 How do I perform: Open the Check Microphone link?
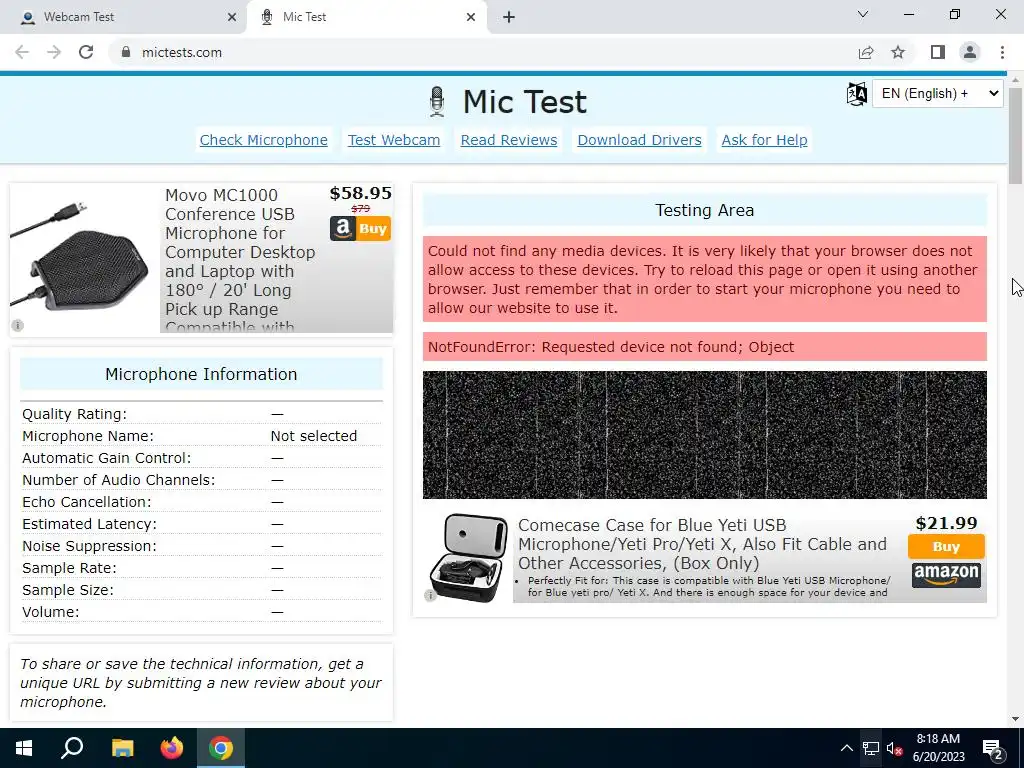(x=264, y=140)
